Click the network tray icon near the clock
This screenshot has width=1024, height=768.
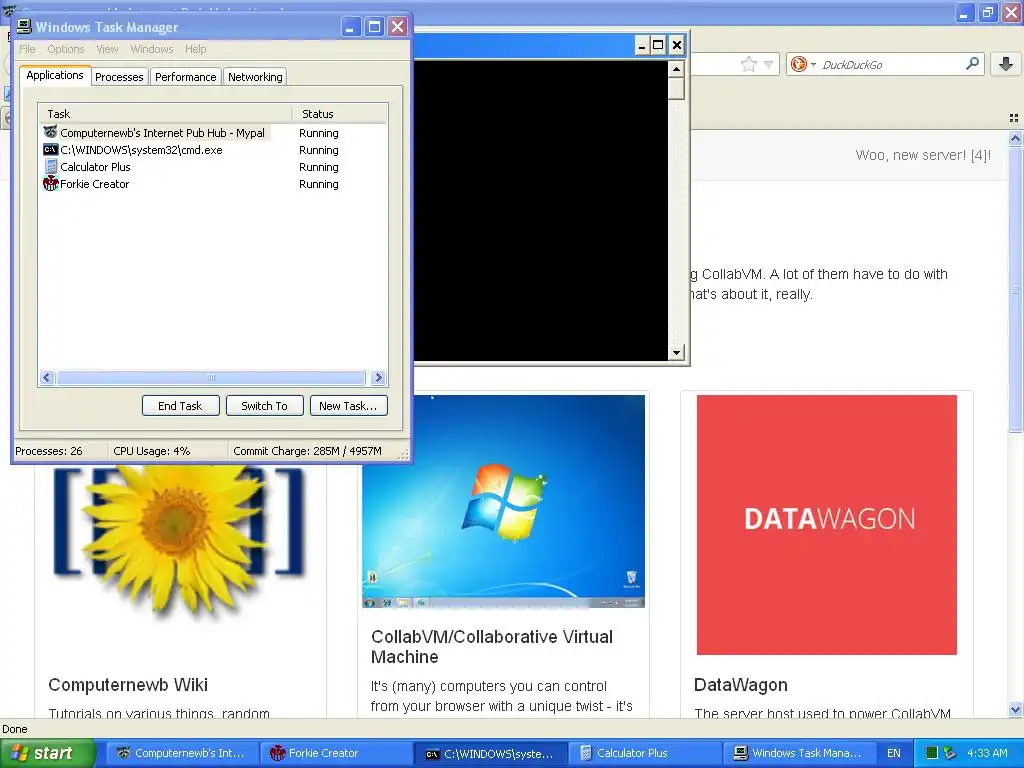pyautogui.click(x=950, y=753)
